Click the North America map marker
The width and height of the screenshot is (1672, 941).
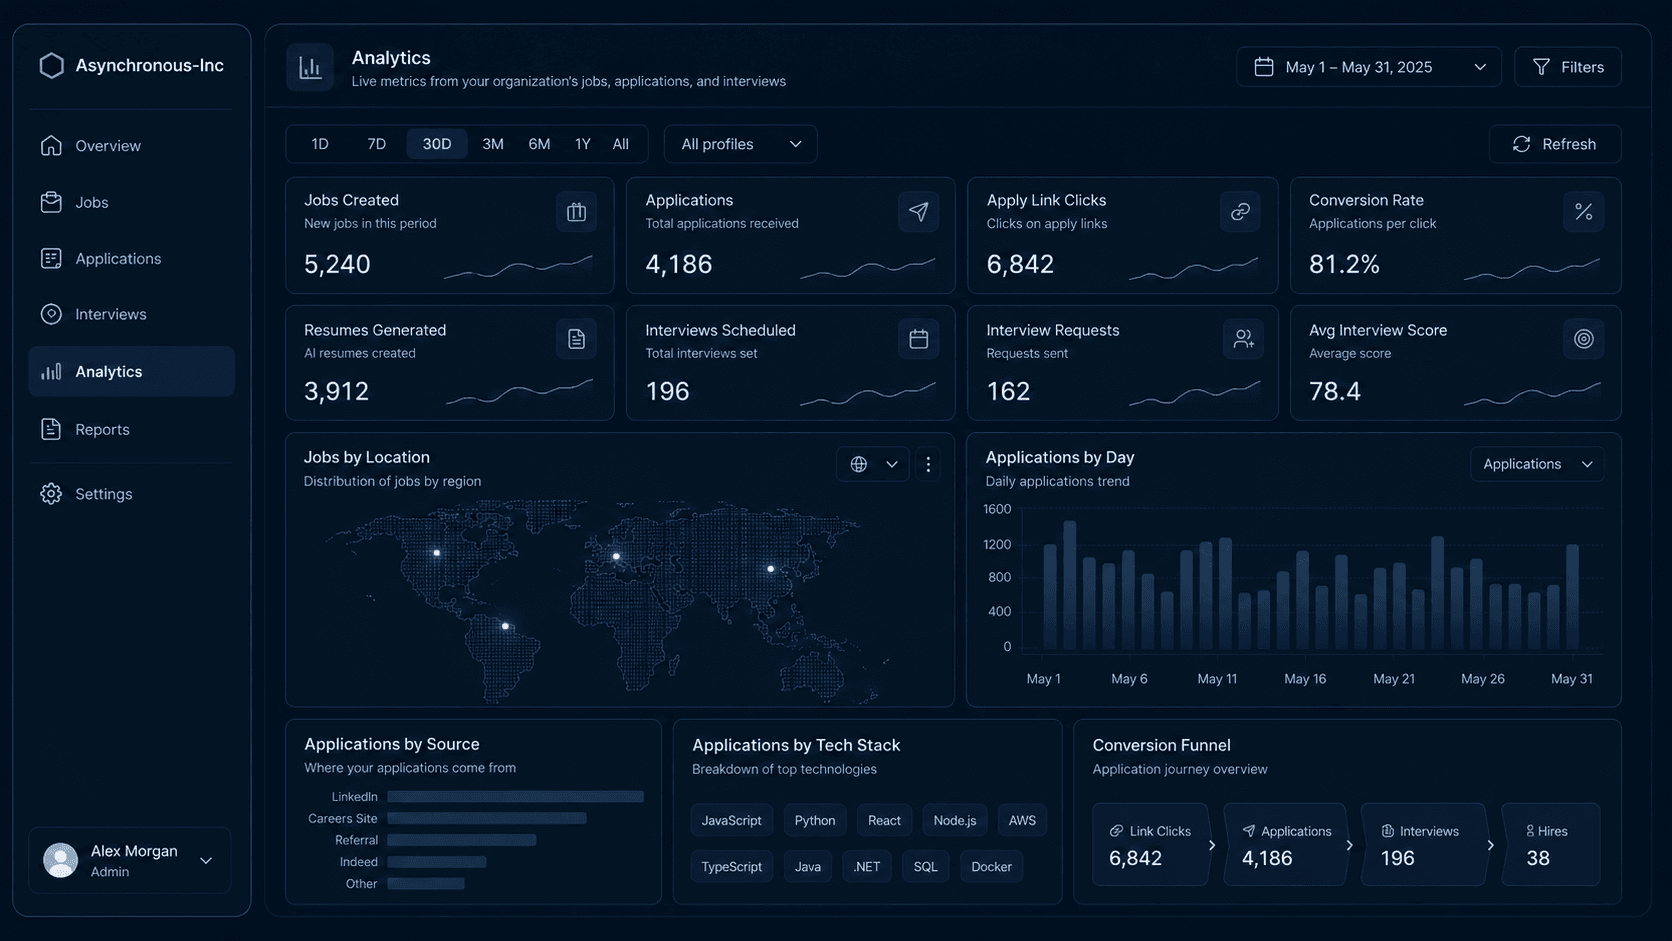(x=437, y=552)
